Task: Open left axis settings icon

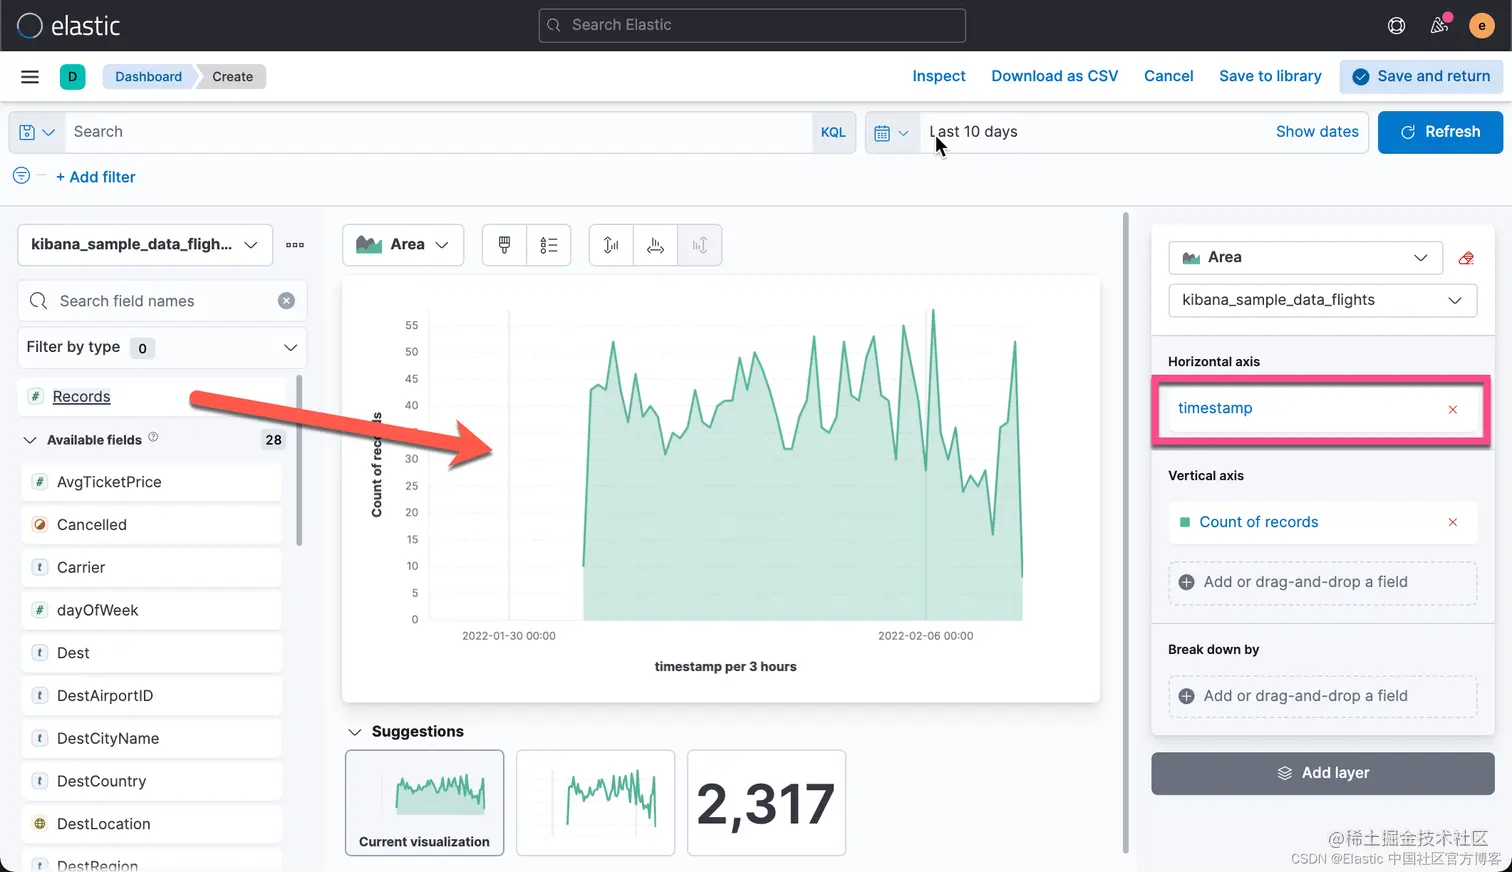Action: click(x=611, y=245)
